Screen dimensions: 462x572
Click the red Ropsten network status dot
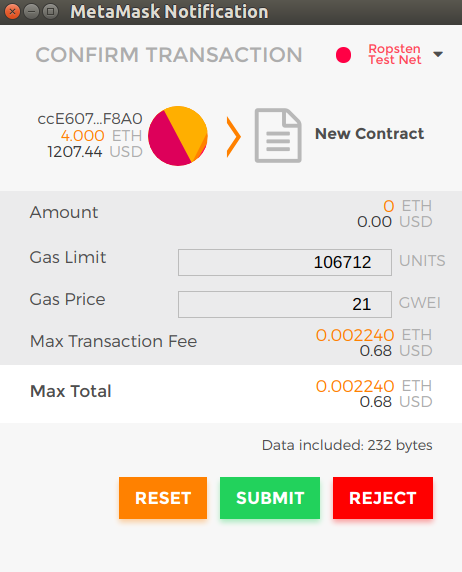343,55
